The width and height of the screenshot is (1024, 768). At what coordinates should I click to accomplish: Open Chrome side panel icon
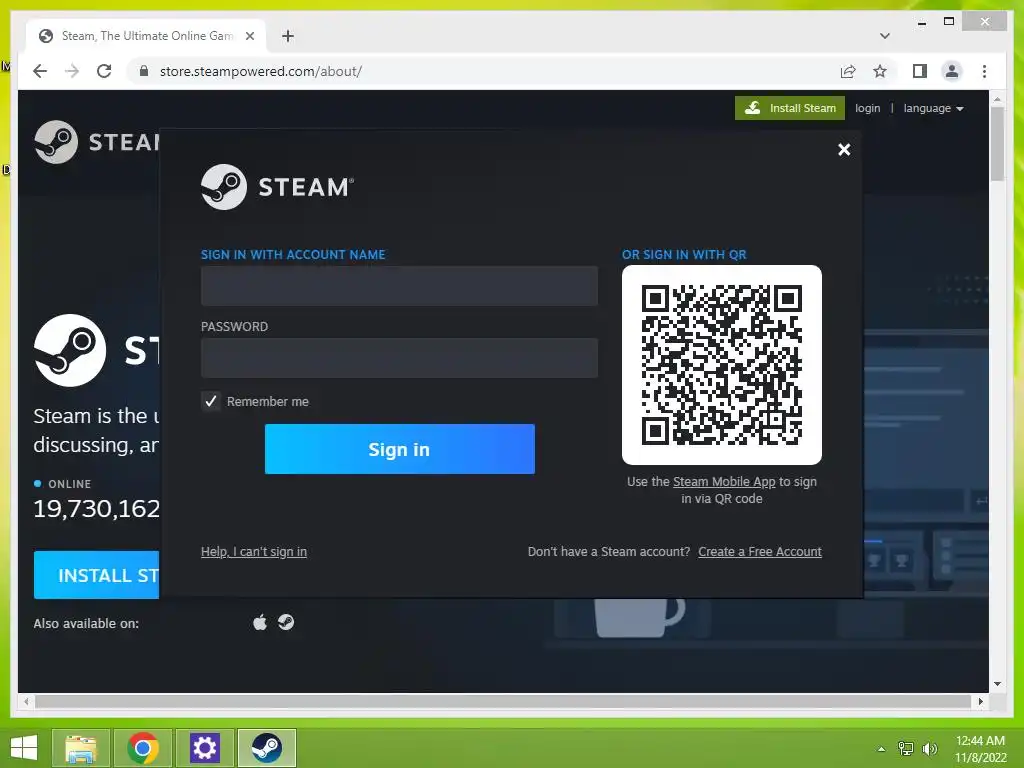coord(920,71)
